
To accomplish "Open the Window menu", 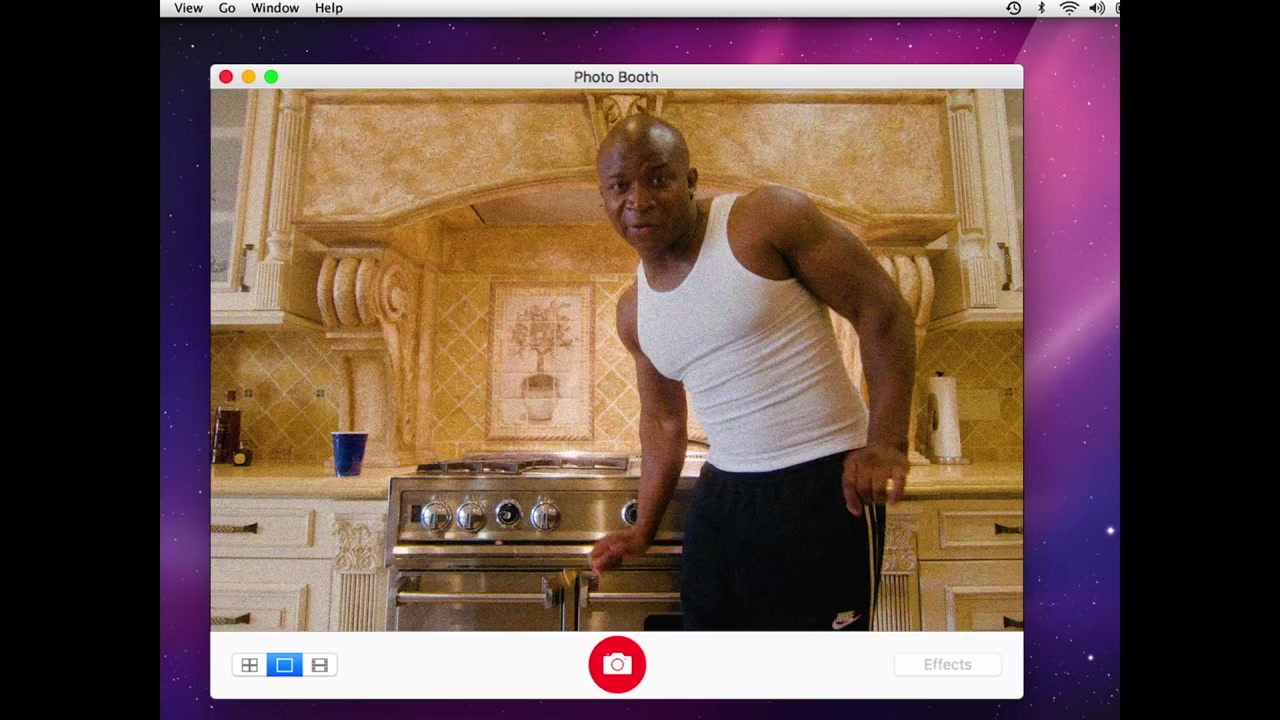I will [x=275, y=8].
